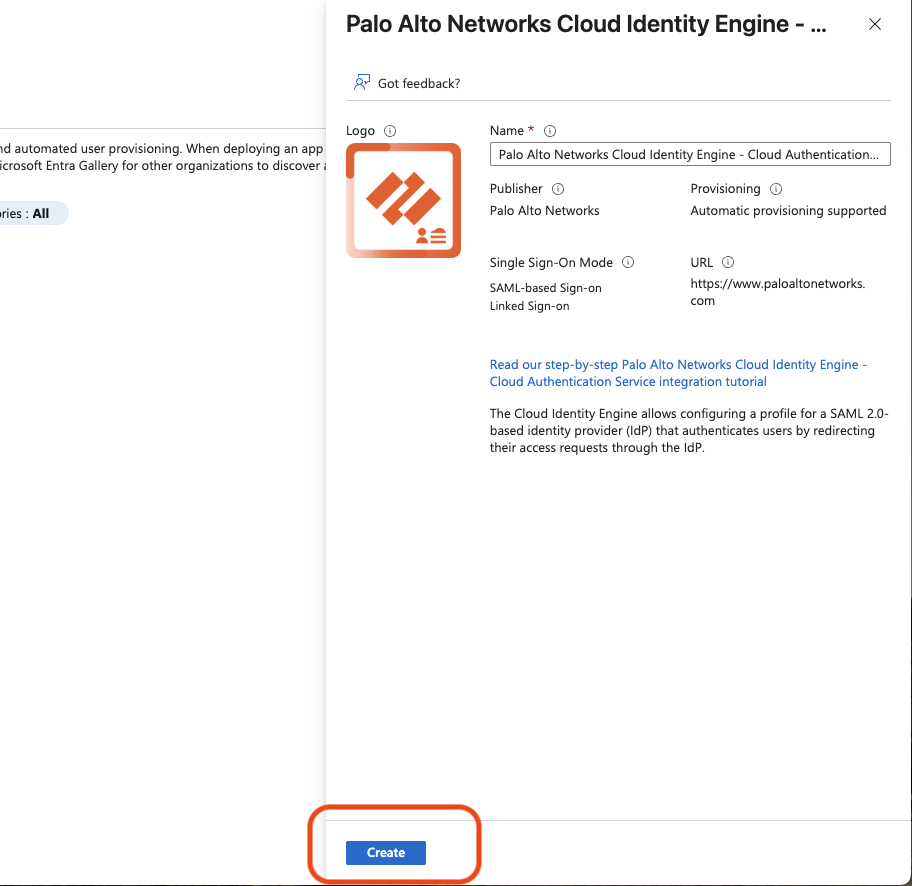Open the Categories : All filter
The width and height of the screenshot is (912, 886).
pos(30,213)
